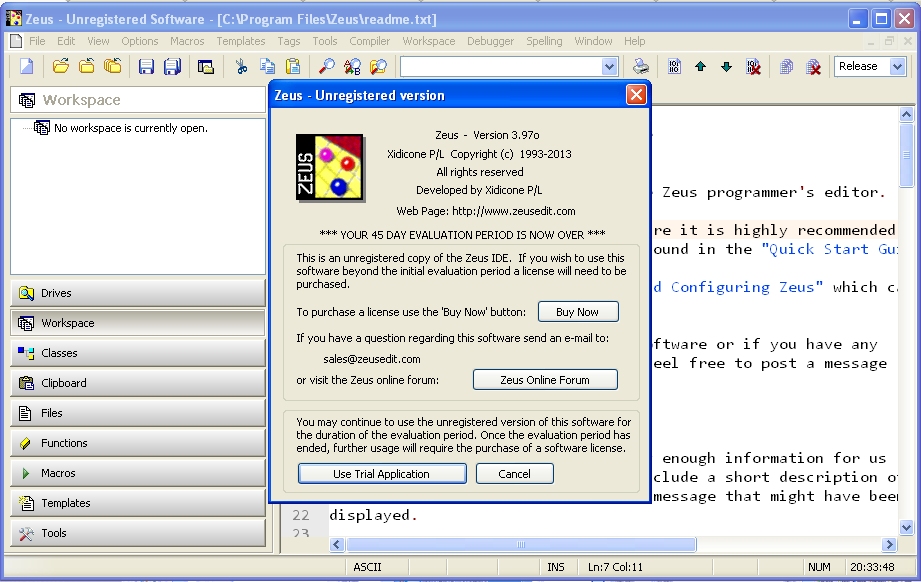Click the search text input field in toolbar
921x582 pixels.
click(x=501, y=67)
